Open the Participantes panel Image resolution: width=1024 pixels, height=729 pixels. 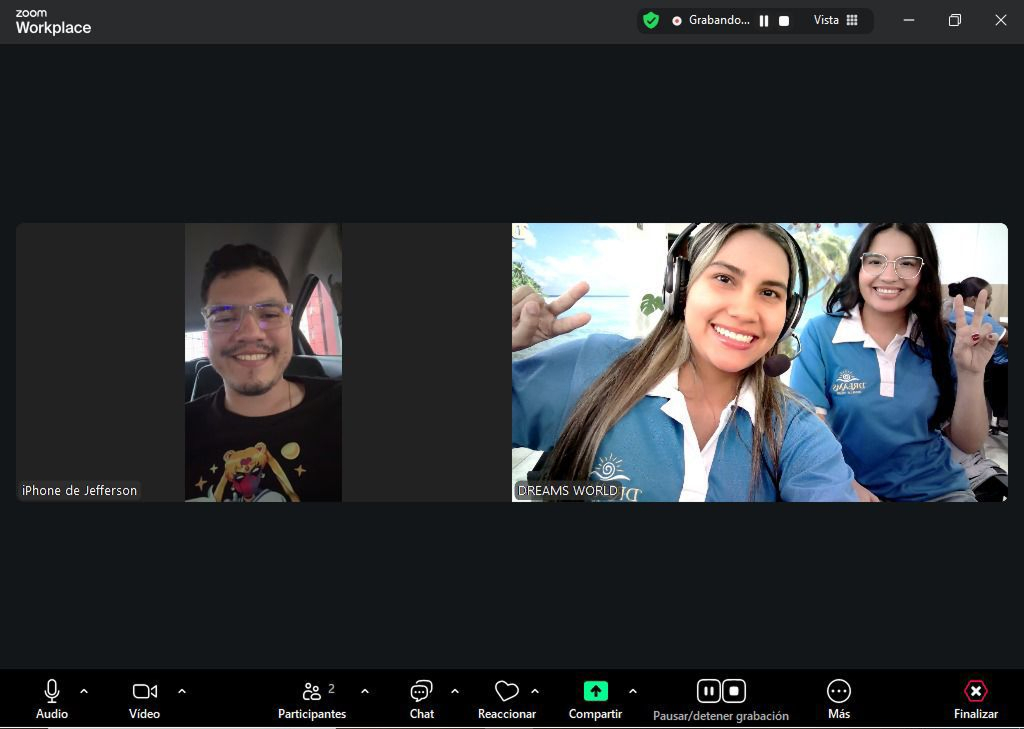point(312,692)
